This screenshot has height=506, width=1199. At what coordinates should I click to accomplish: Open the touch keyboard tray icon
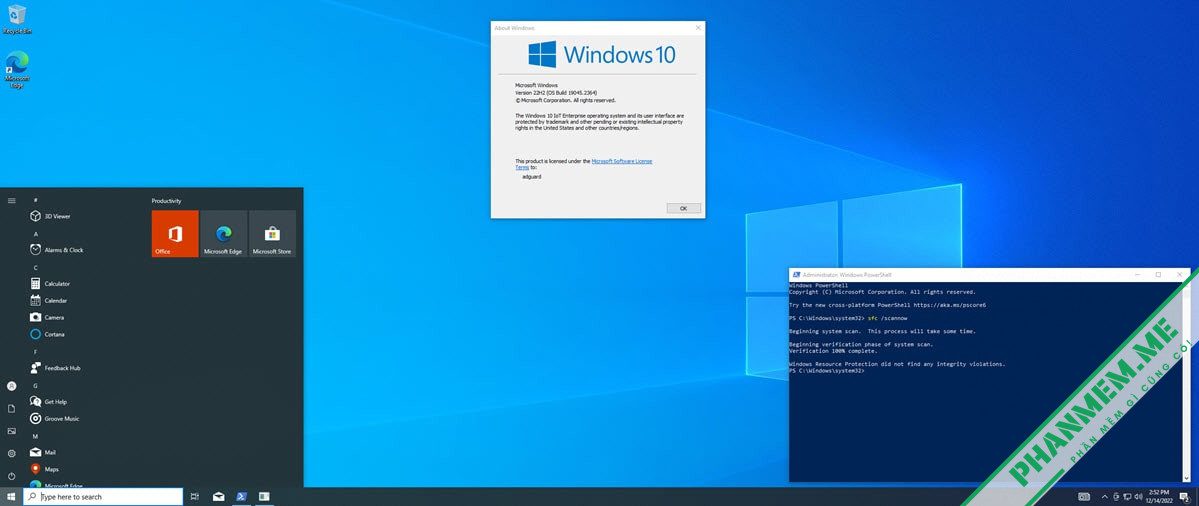point(1084,497)
